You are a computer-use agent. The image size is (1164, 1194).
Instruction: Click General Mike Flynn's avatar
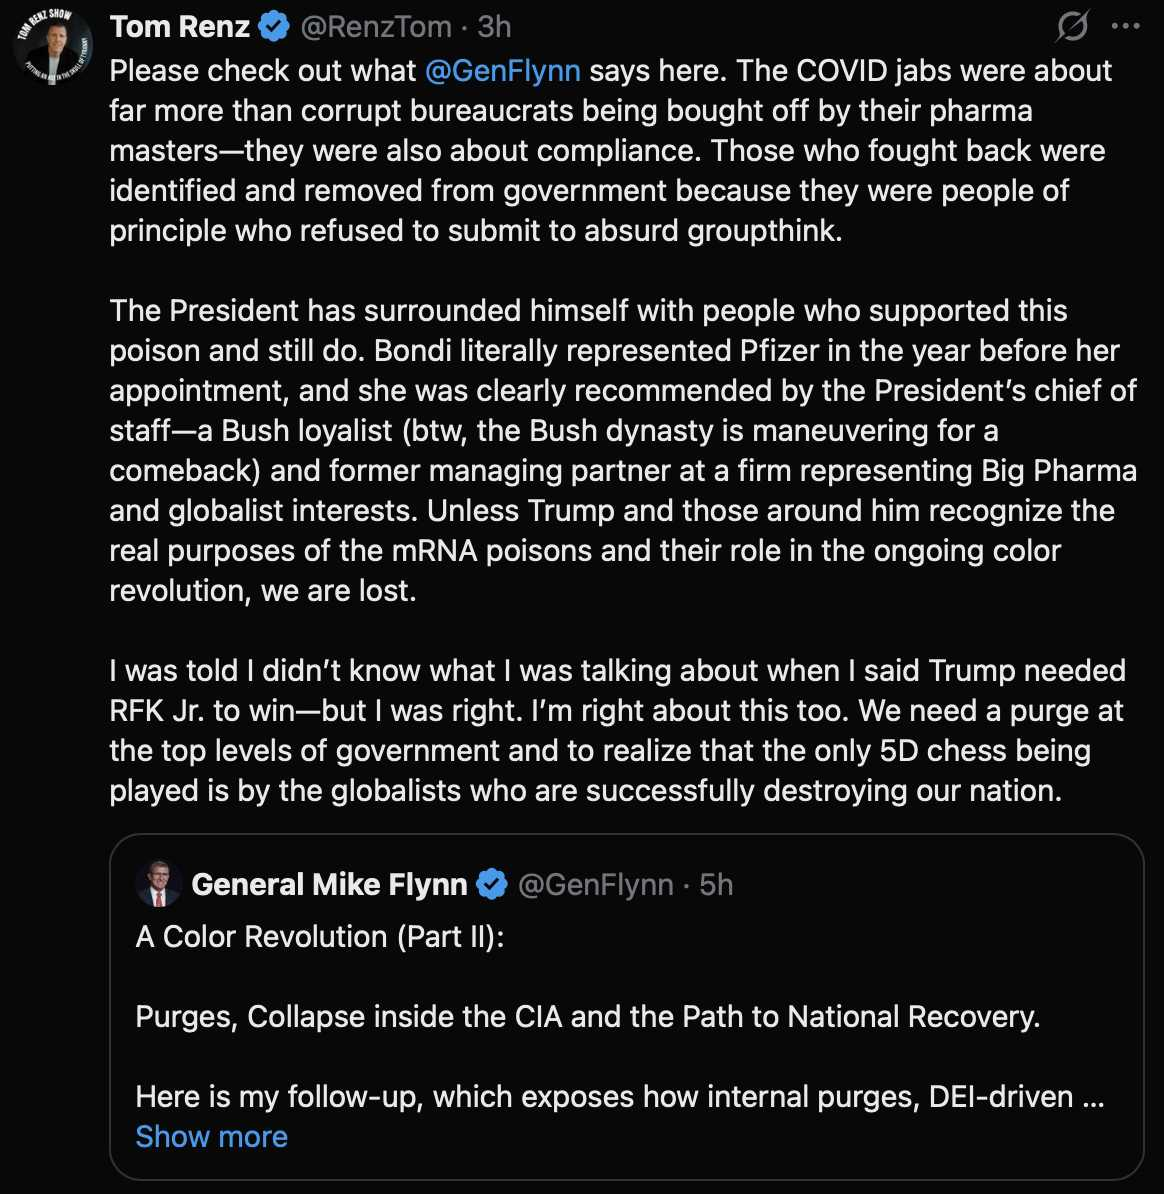click(x=159, y=884)
